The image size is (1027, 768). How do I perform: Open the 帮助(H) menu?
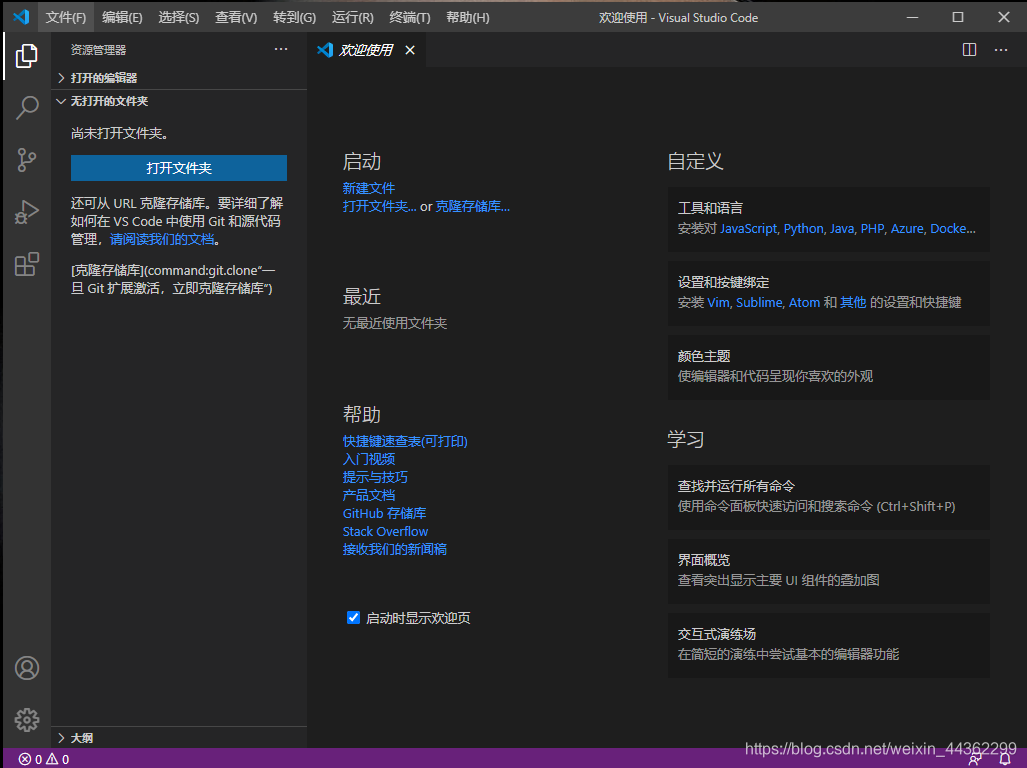468,18
